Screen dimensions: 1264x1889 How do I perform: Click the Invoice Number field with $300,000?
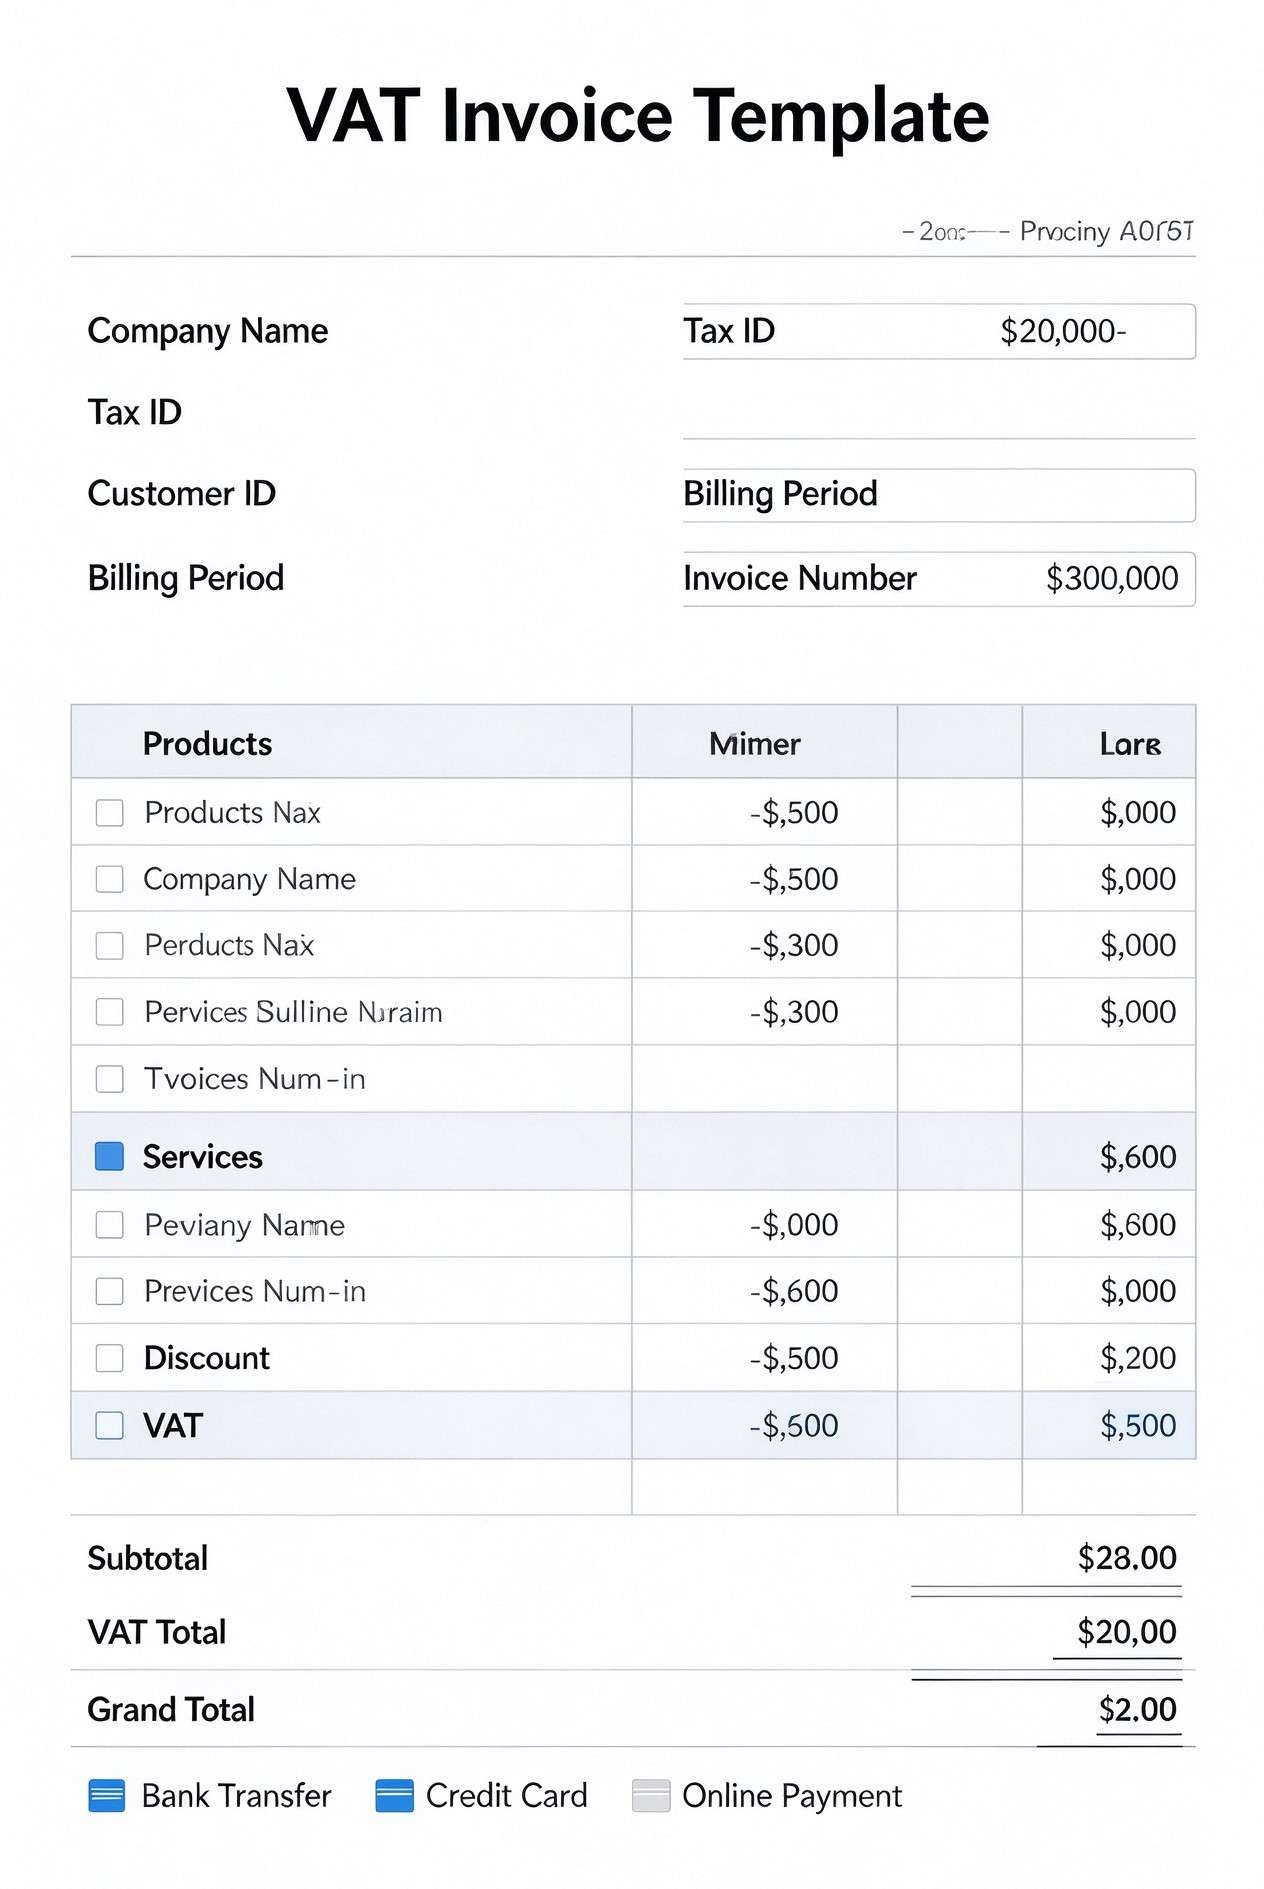click(939, 579)
